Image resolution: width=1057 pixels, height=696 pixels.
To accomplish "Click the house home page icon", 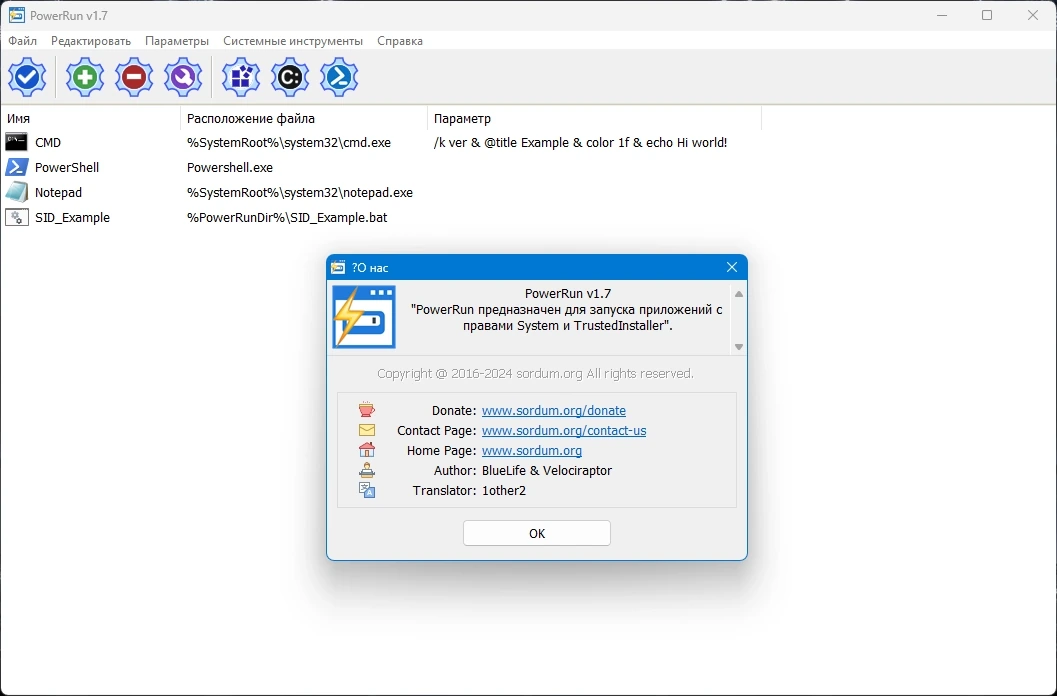I will pyautogui.click(x=367, y=450).
